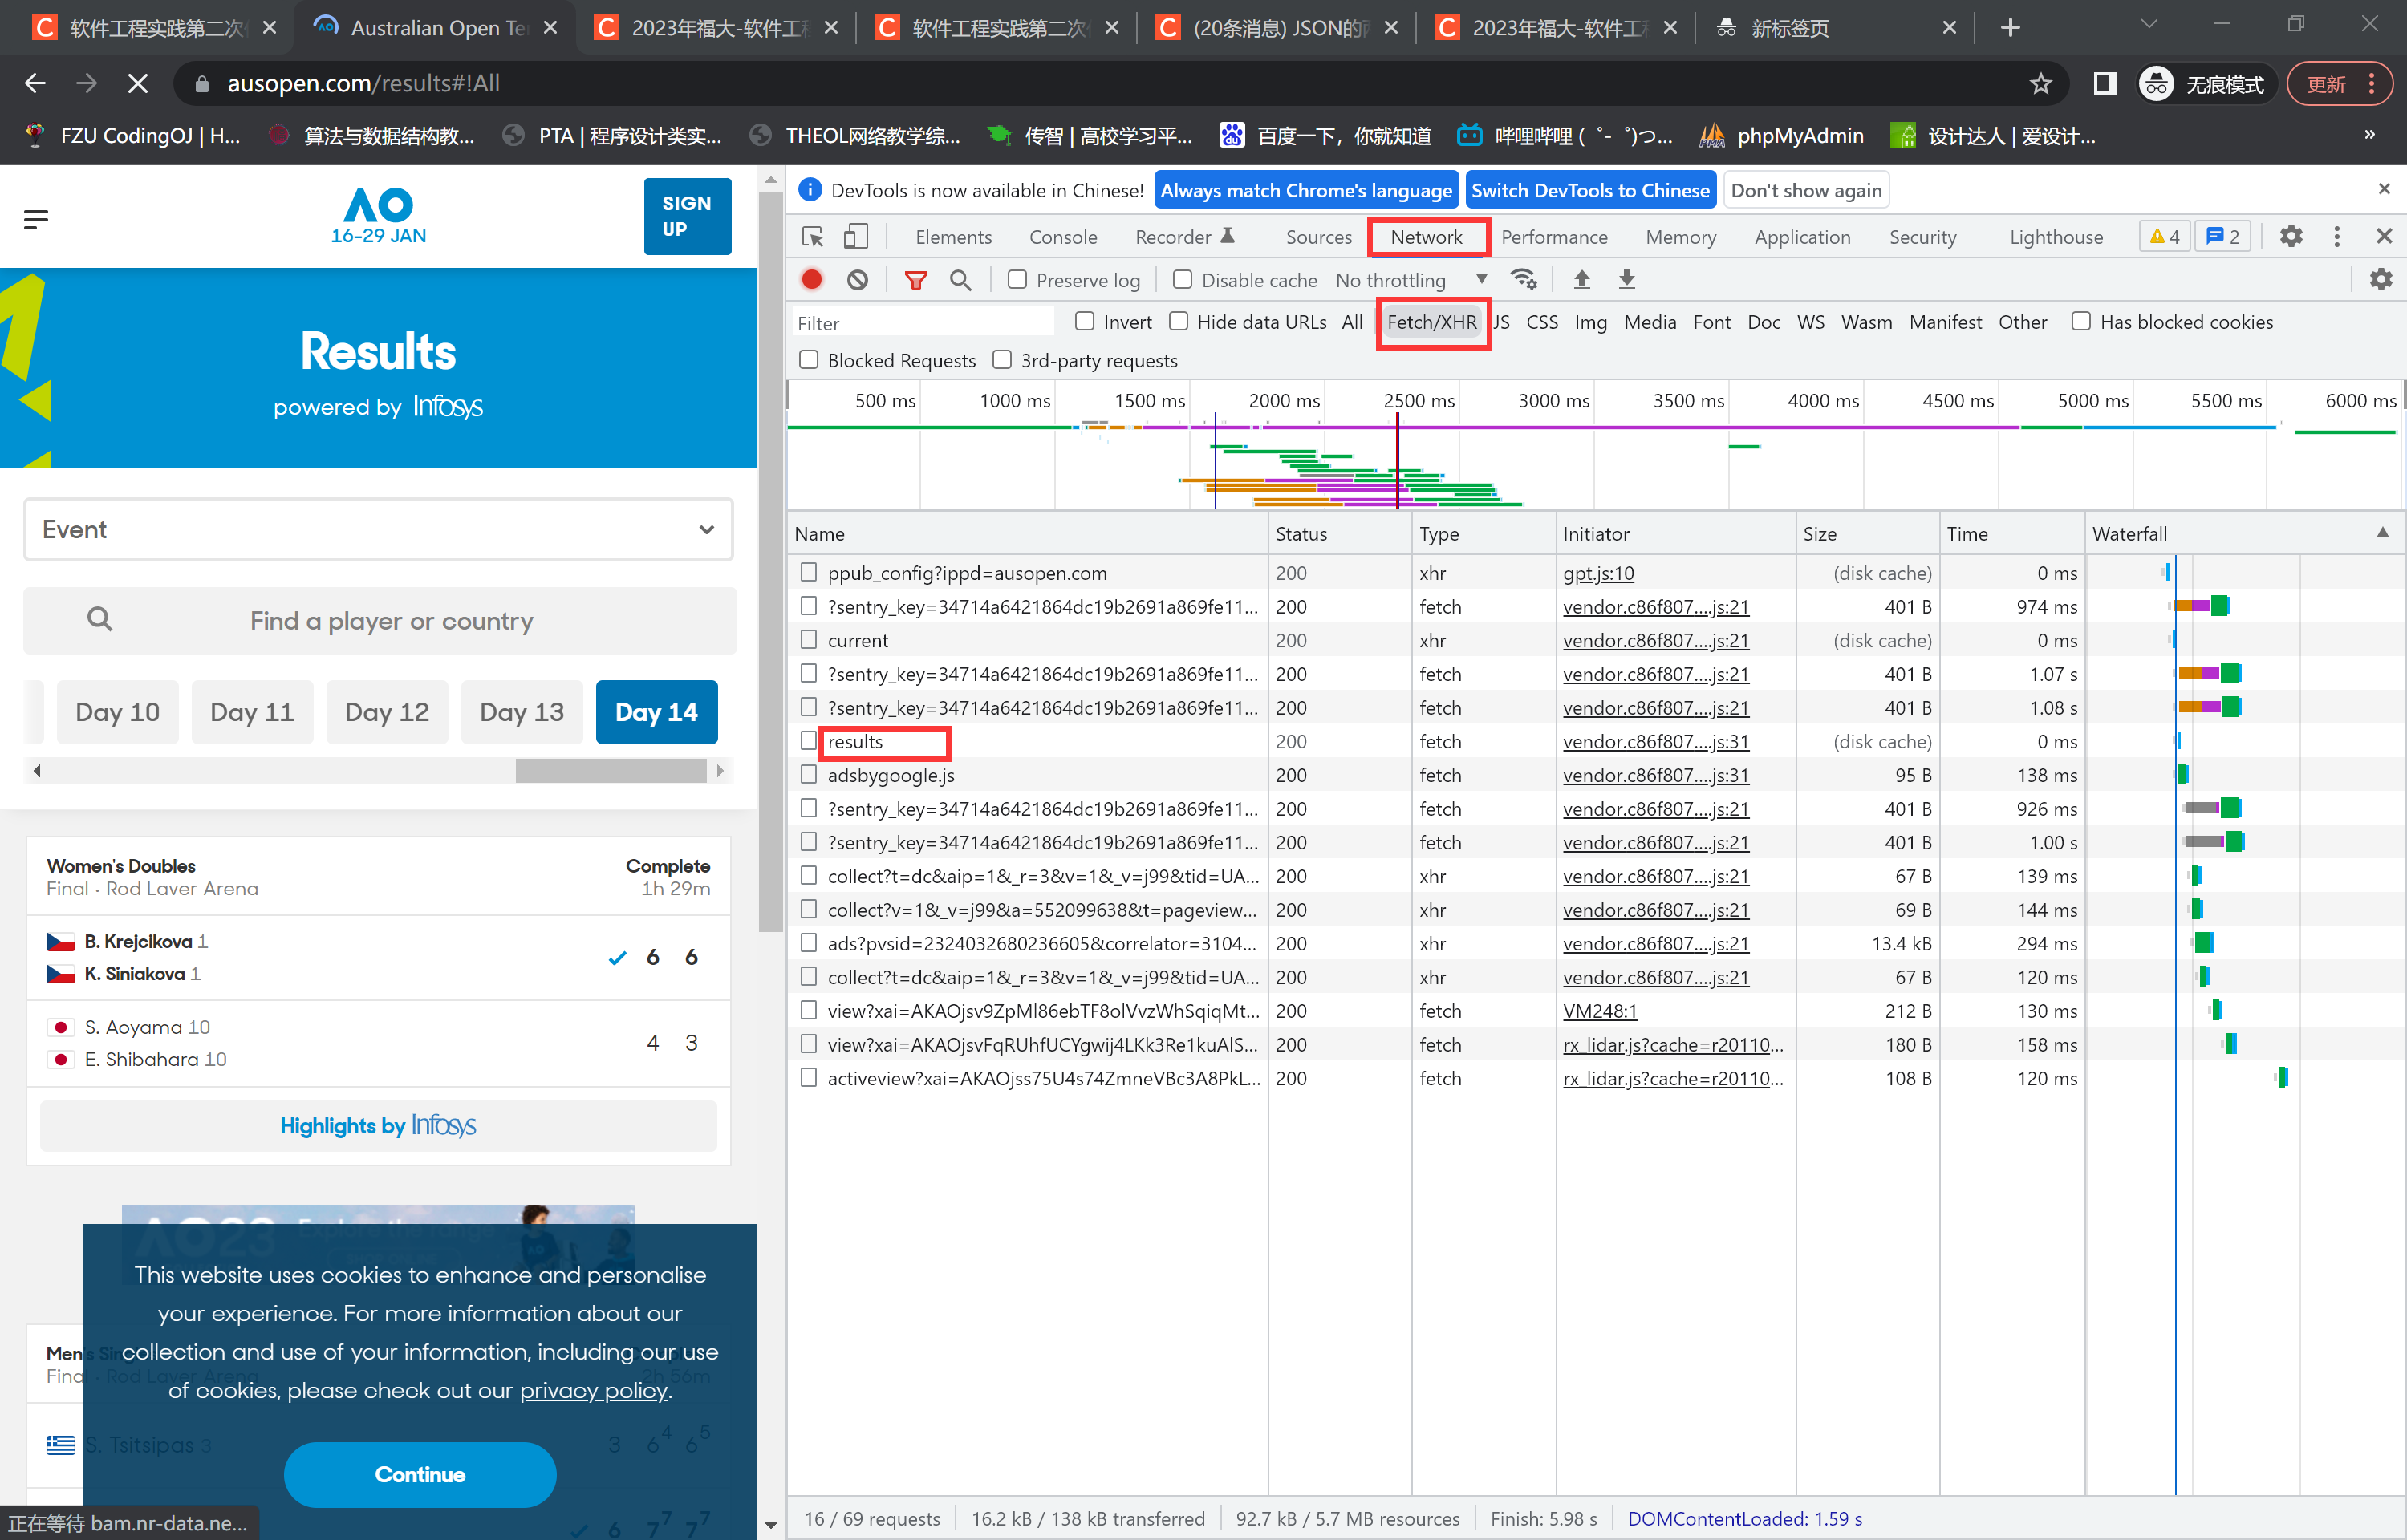Check the Invert filter checkbox
Image resolution: width=2407 pixels, height=1540 pixels.
click(1084, 322)
